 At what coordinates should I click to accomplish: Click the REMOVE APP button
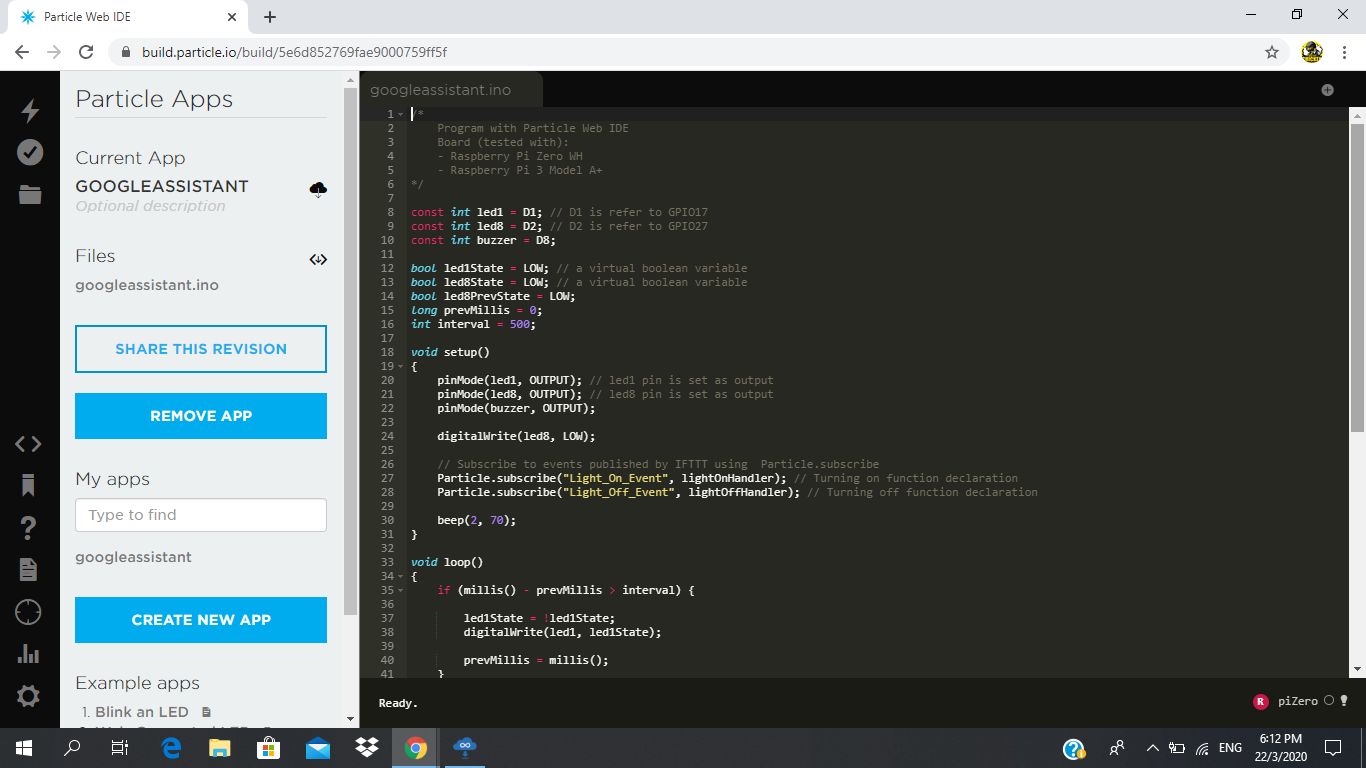coord(201,416)
